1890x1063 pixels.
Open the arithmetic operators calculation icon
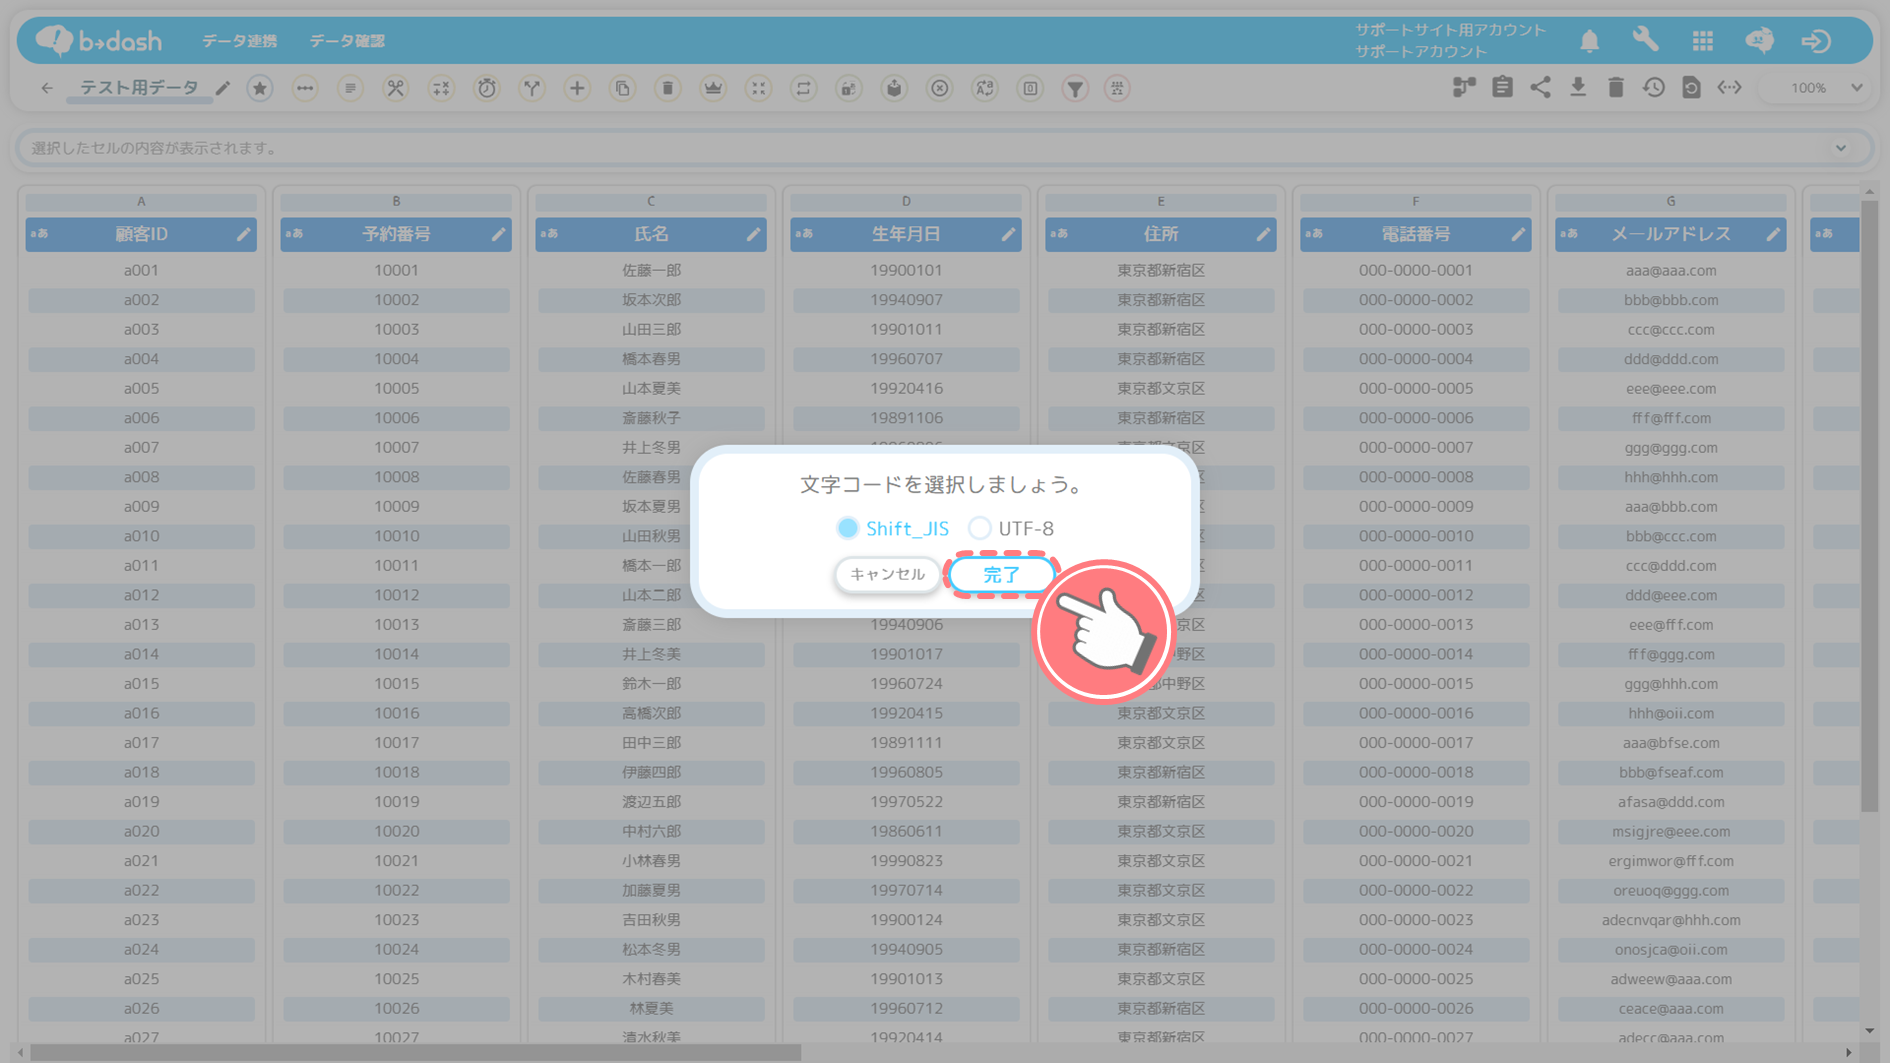click(x=441, y=88)
